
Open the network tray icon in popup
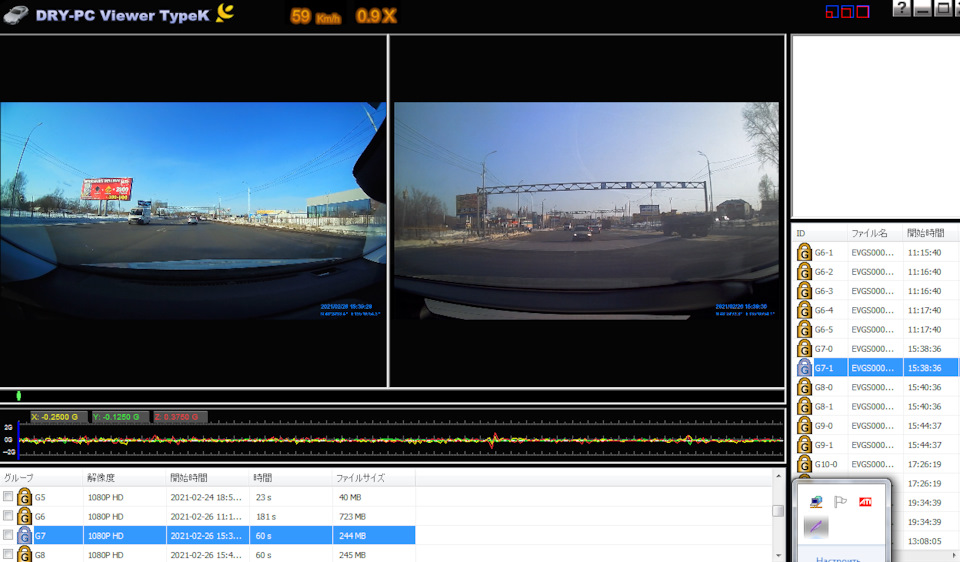(x=816, y=502)
